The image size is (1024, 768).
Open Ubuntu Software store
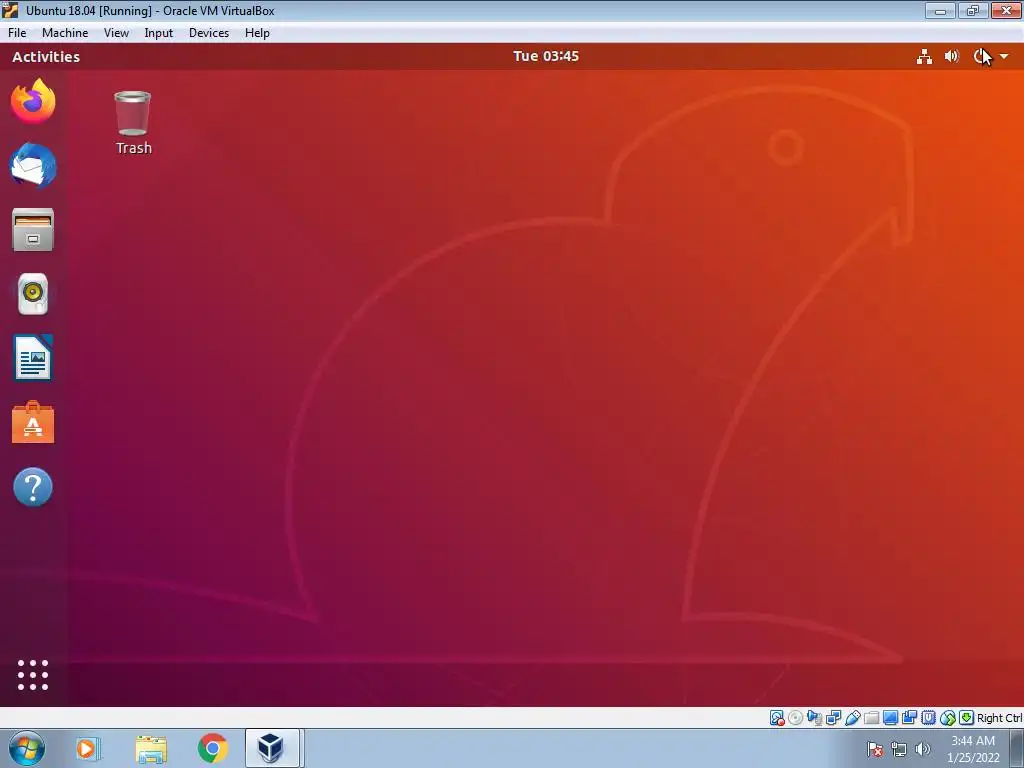(x=33, y=423)
